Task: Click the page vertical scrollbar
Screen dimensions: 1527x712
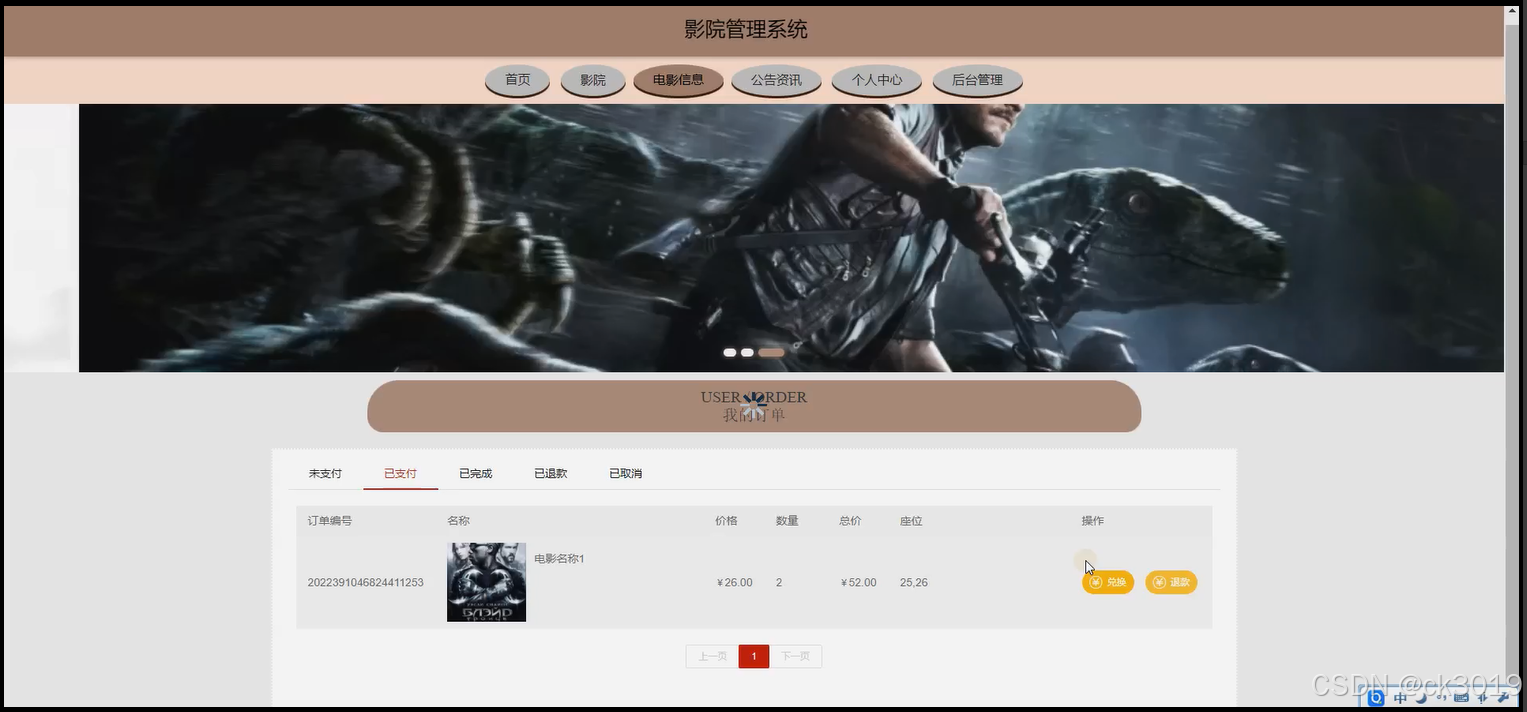Action: click(x=1512, y=356)
